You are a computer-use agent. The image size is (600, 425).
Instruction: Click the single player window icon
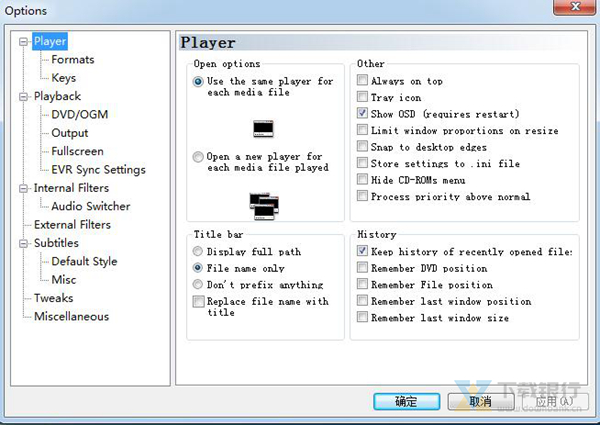coord(263,129)
